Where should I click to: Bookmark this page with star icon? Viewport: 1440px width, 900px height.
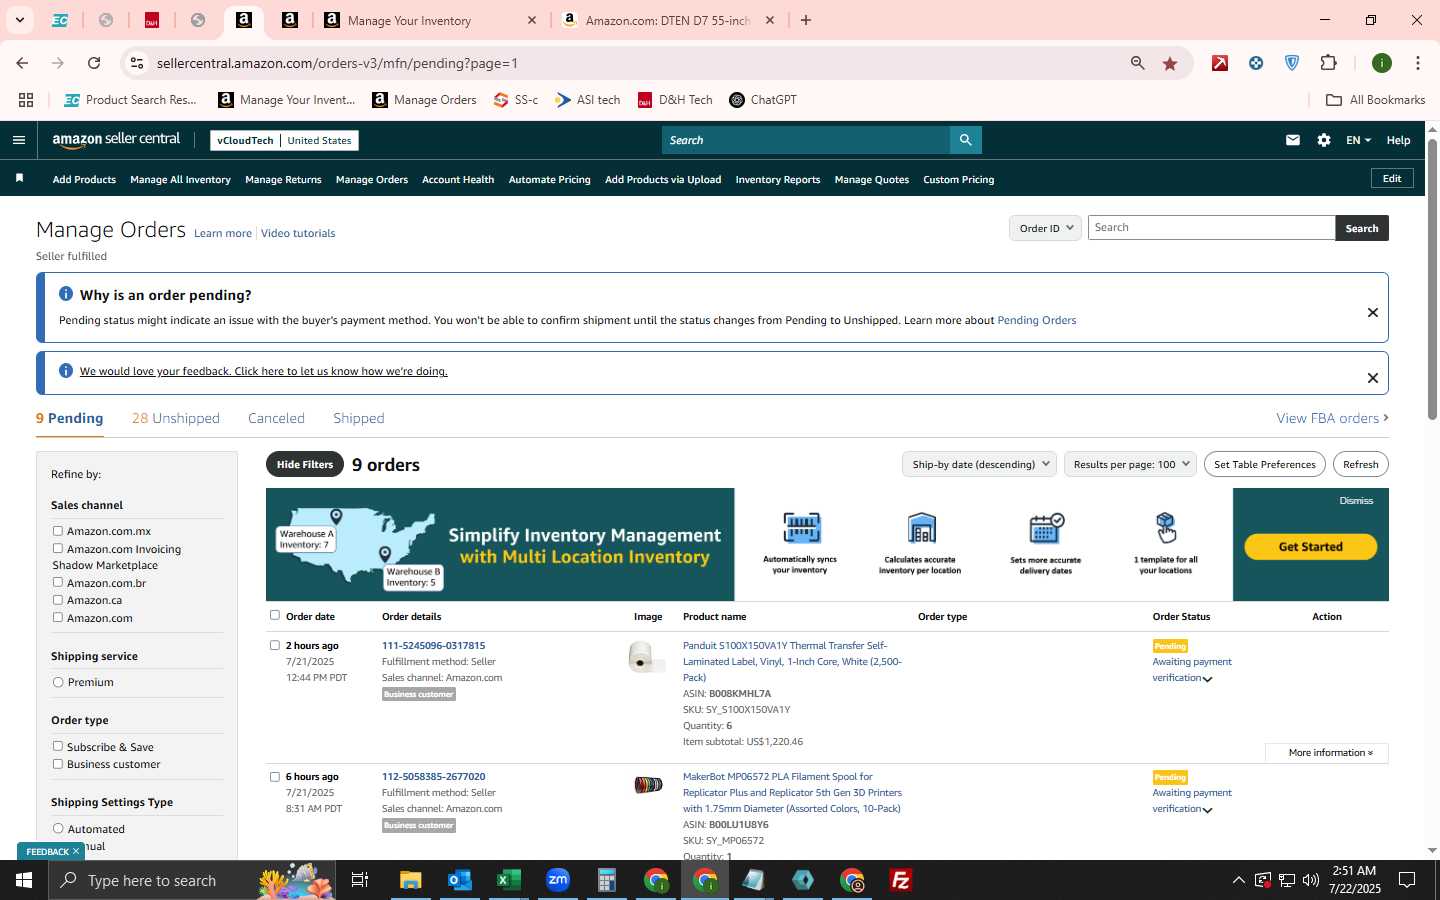(1170, 63)
